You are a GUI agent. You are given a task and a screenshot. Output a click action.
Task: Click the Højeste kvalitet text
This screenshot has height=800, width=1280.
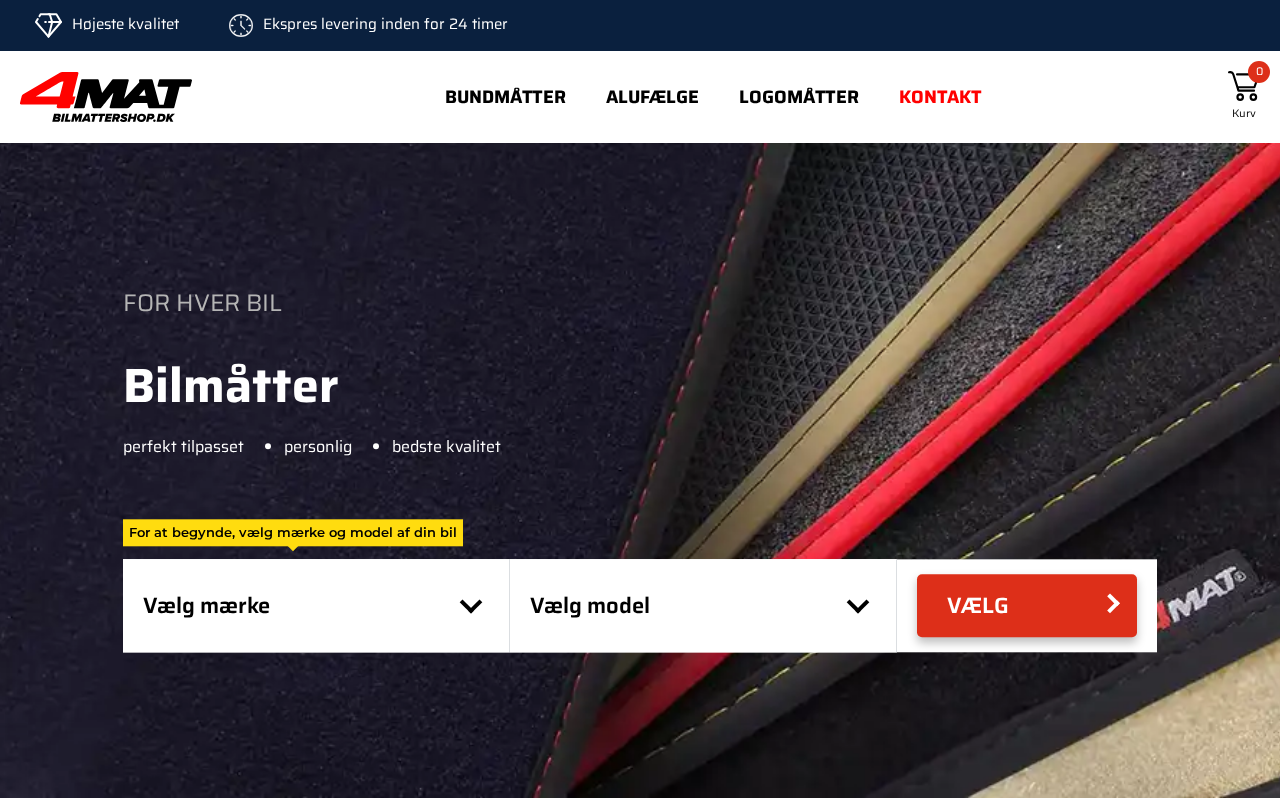126,24
